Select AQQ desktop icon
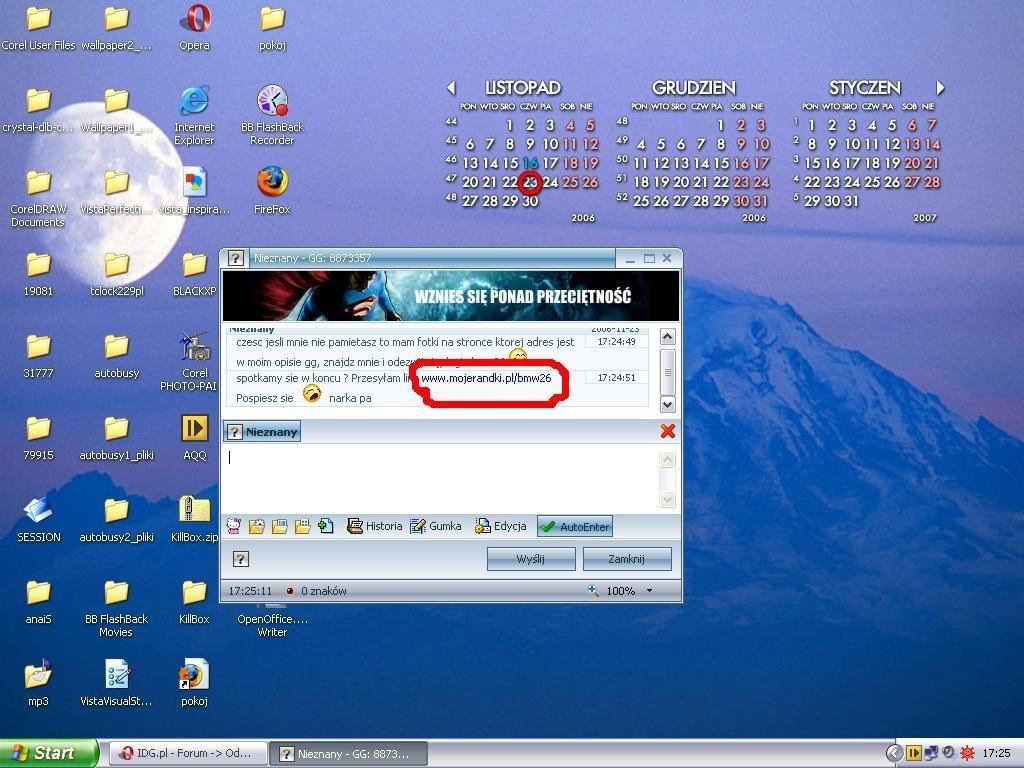 tap(195, 438)
